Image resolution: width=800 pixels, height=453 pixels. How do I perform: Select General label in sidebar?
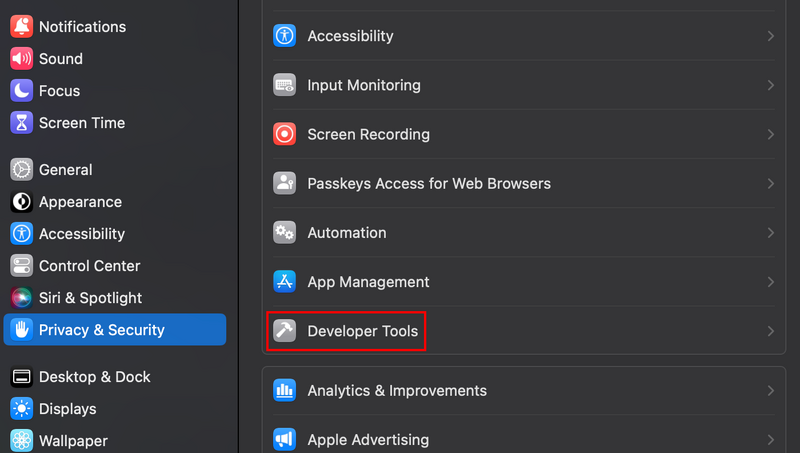[x=65, y=170]
